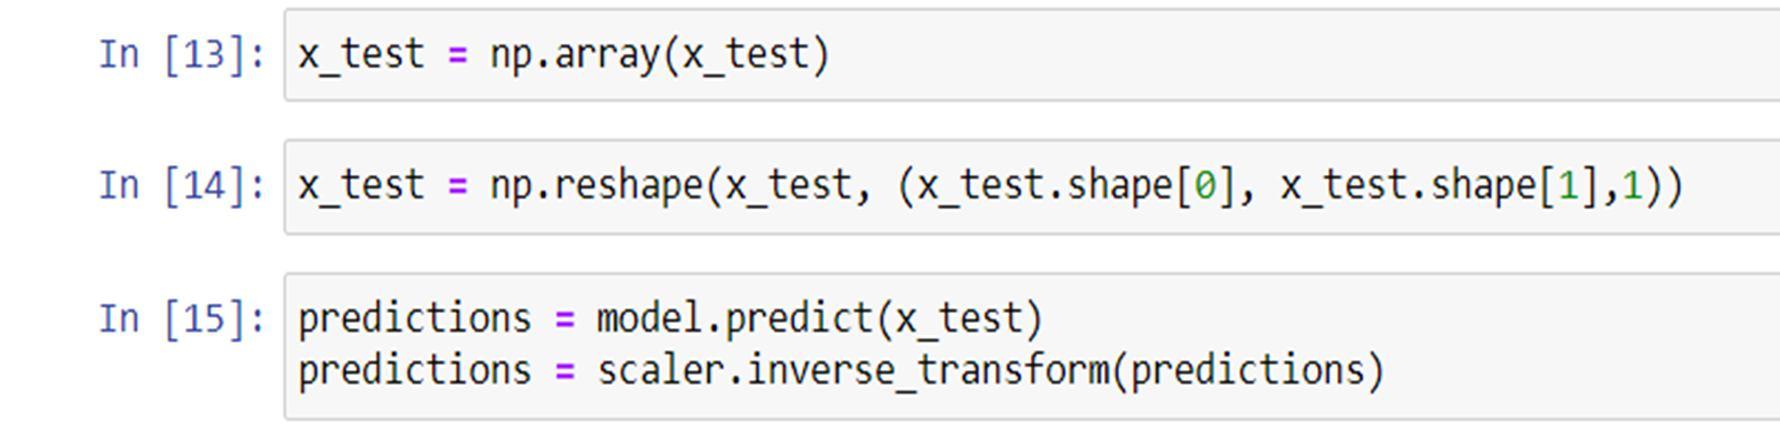Click the In [13] cell prompt
Screen dimensions: 1780x440
(x=182, y=54)
